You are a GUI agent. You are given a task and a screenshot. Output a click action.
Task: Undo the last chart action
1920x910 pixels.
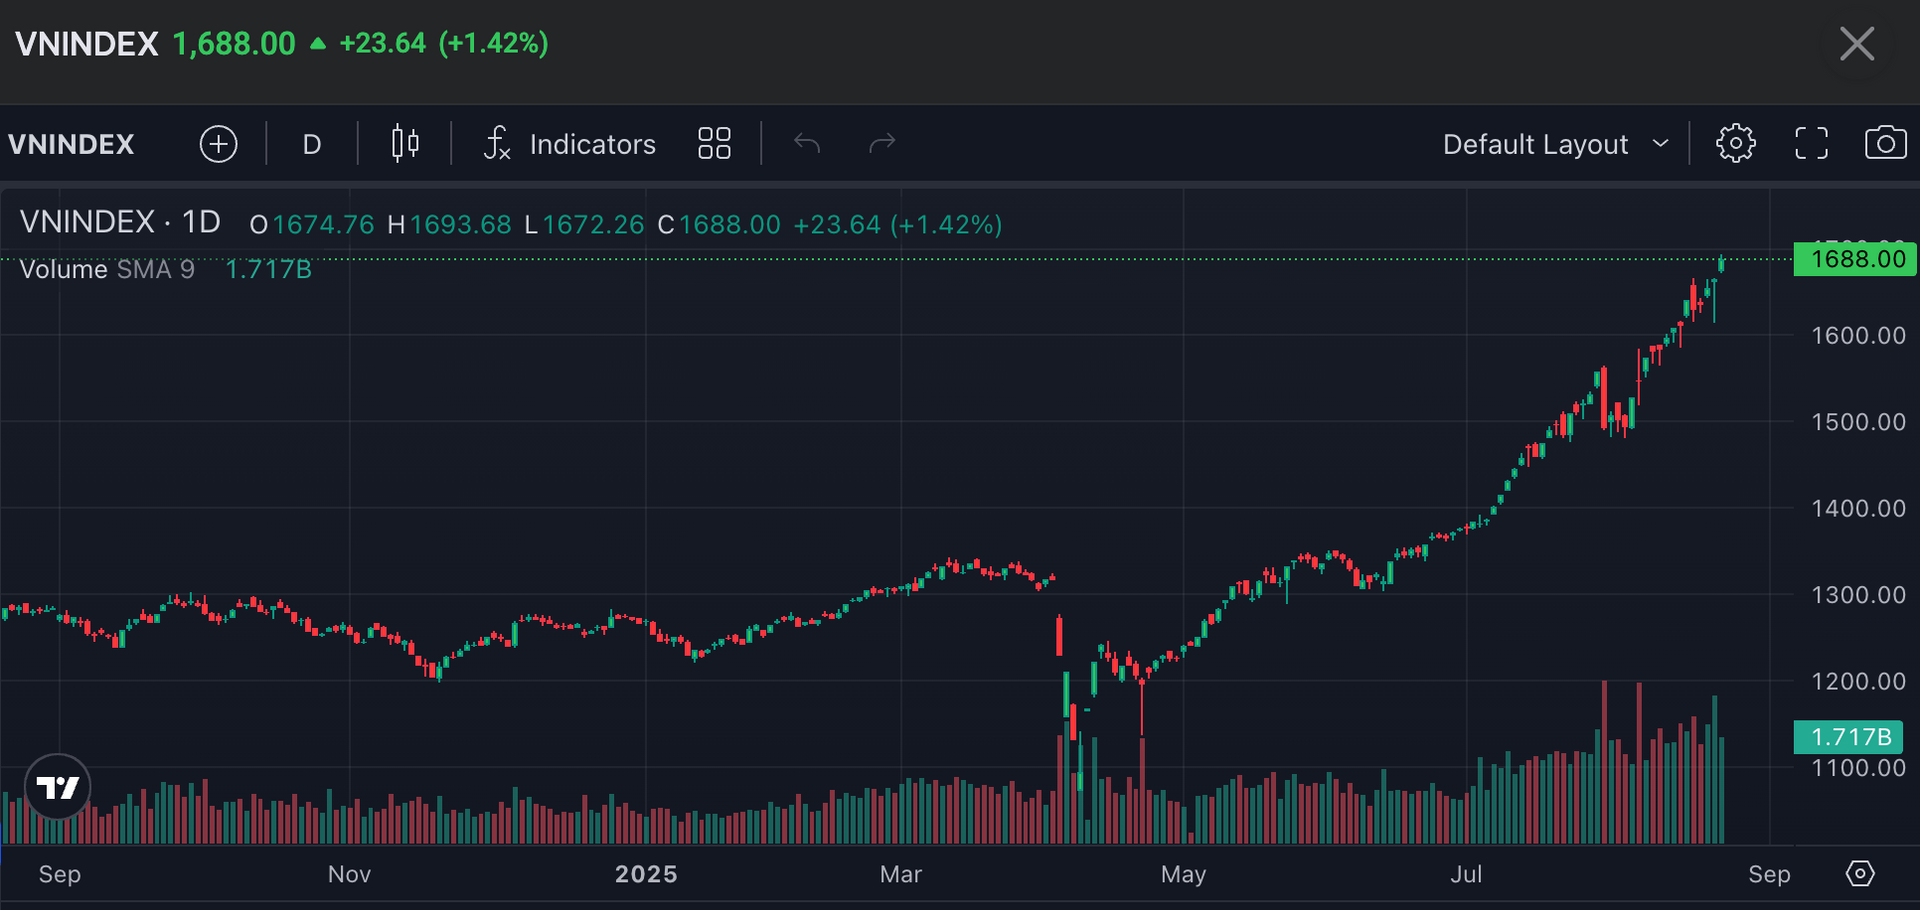(x=807, y=144)
